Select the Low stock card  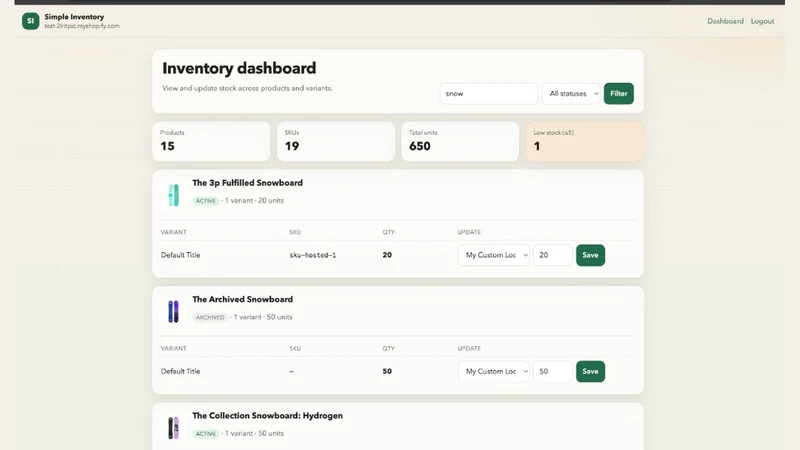click(x=585, y=141)
